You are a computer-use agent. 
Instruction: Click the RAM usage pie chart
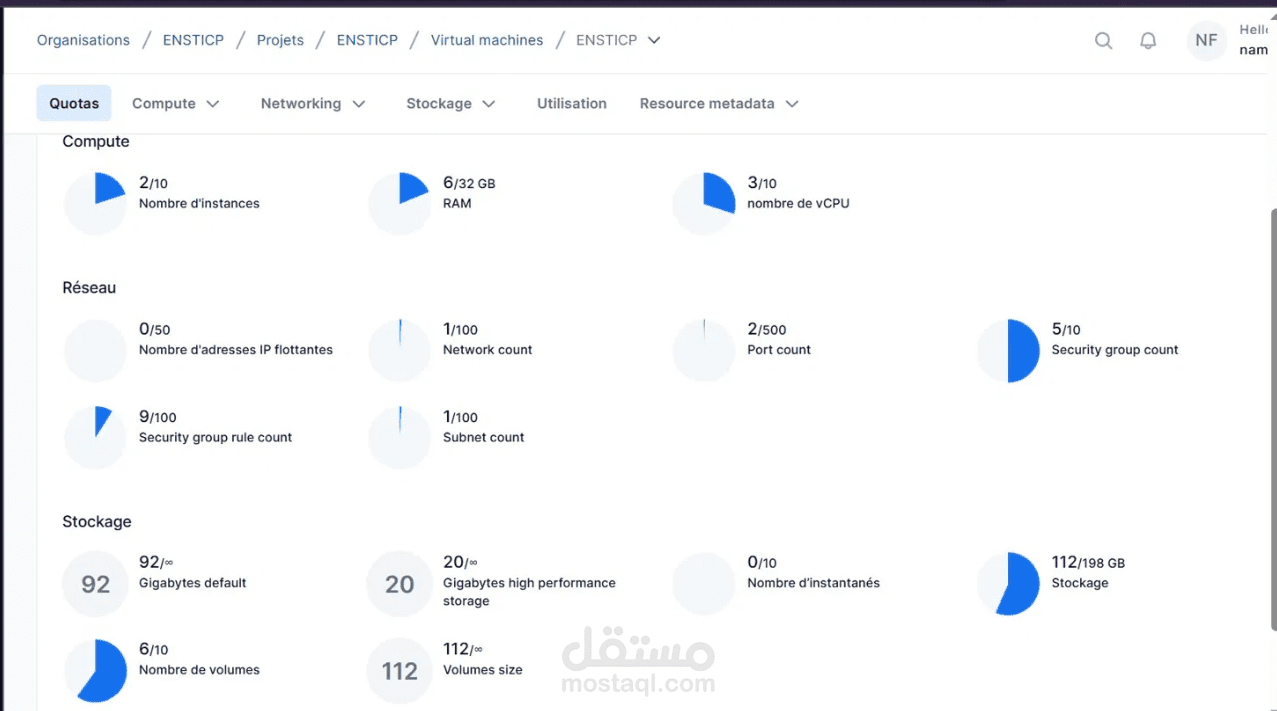pyautogui.click(x=400, y=204)
